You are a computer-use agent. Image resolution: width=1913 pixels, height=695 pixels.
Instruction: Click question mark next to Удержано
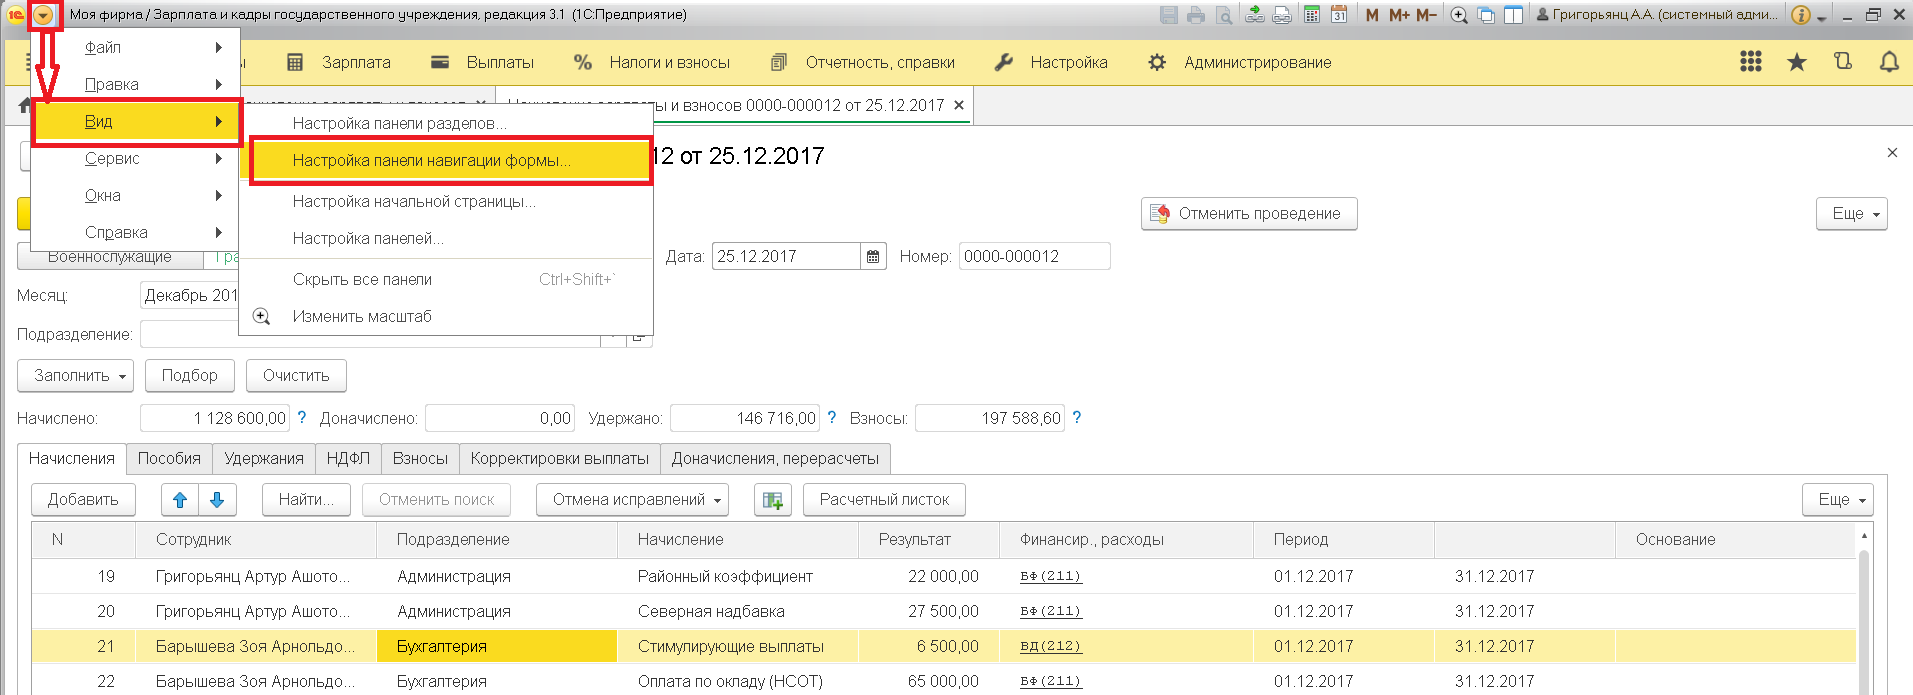[x=832, y=418]
